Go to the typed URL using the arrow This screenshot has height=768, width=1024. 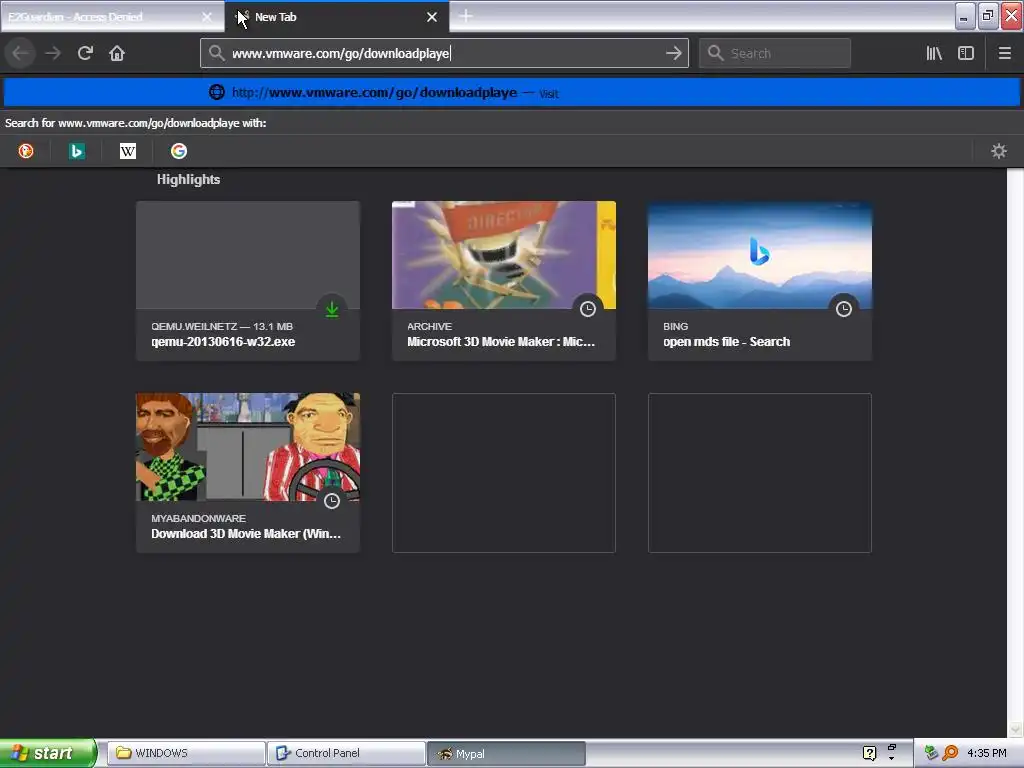(674, 53)
